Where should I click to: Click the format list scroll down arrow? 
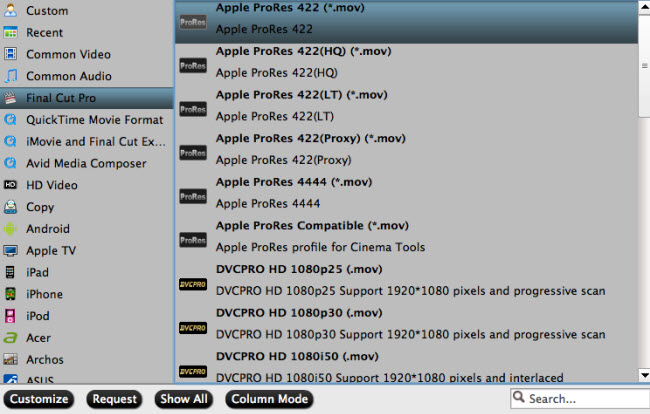click(645, 375)
